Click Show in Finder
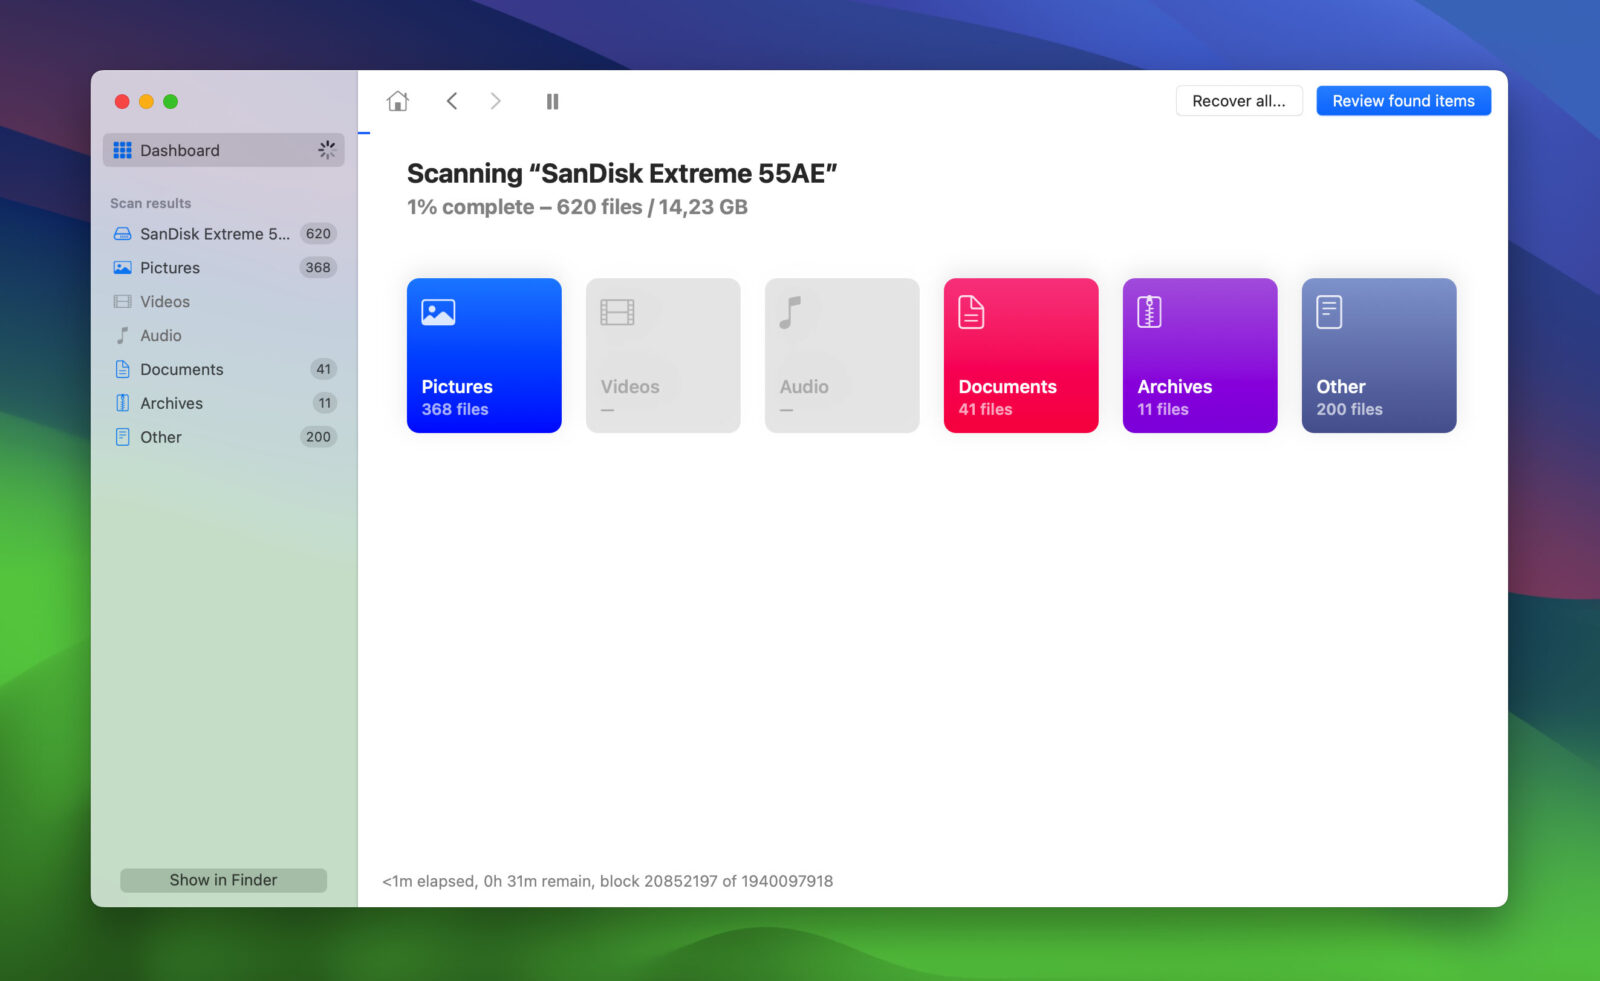This screenshot has width=1600, height=981. [x=223, y=880]
